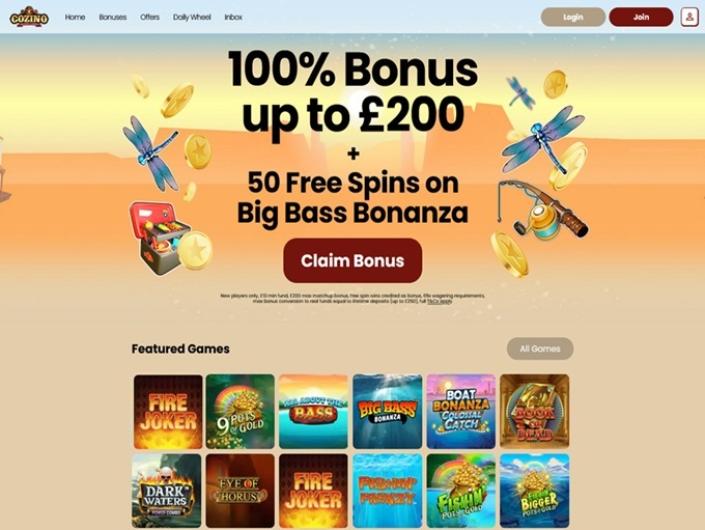705x530 pixels.
Task: Click the Login button
Action: coord(573,17)
